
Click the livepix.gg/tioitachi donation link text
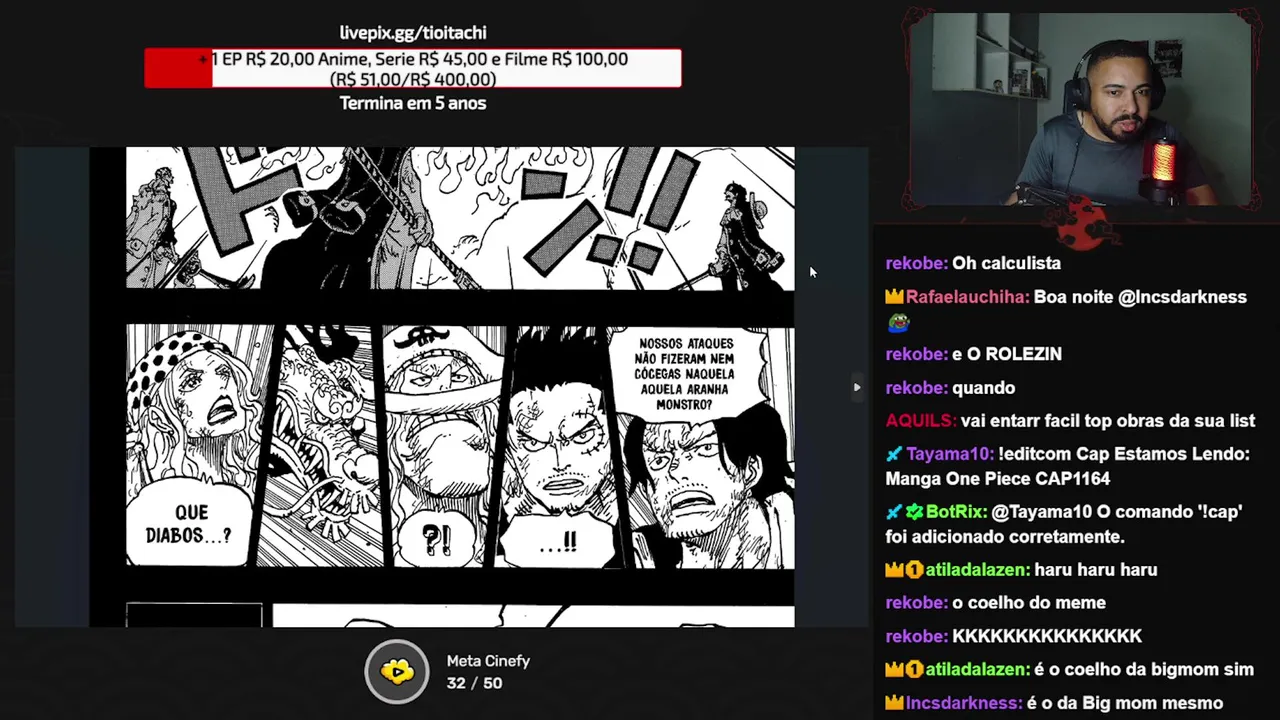click(413, 33)
